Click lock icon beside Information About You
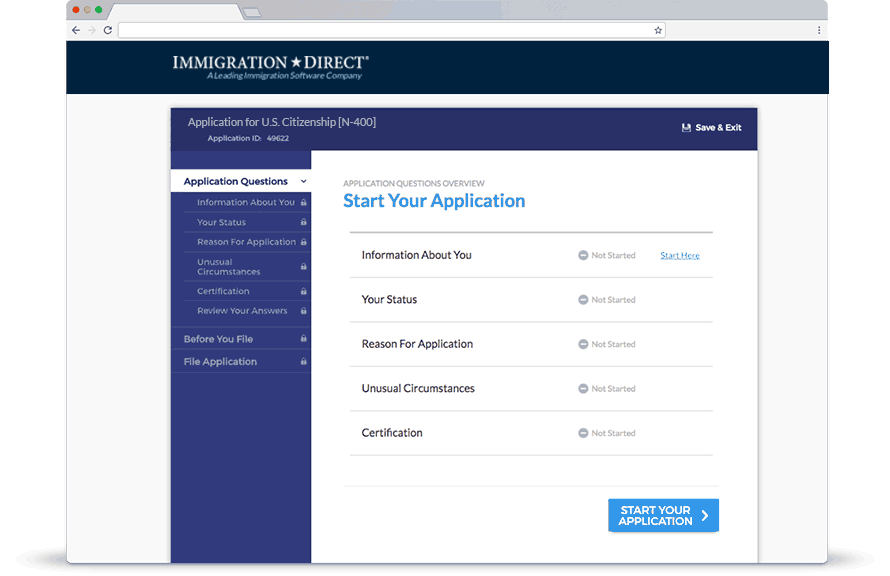Image resolution: width=890 pixels, height=576 pixels. point(304,203)
